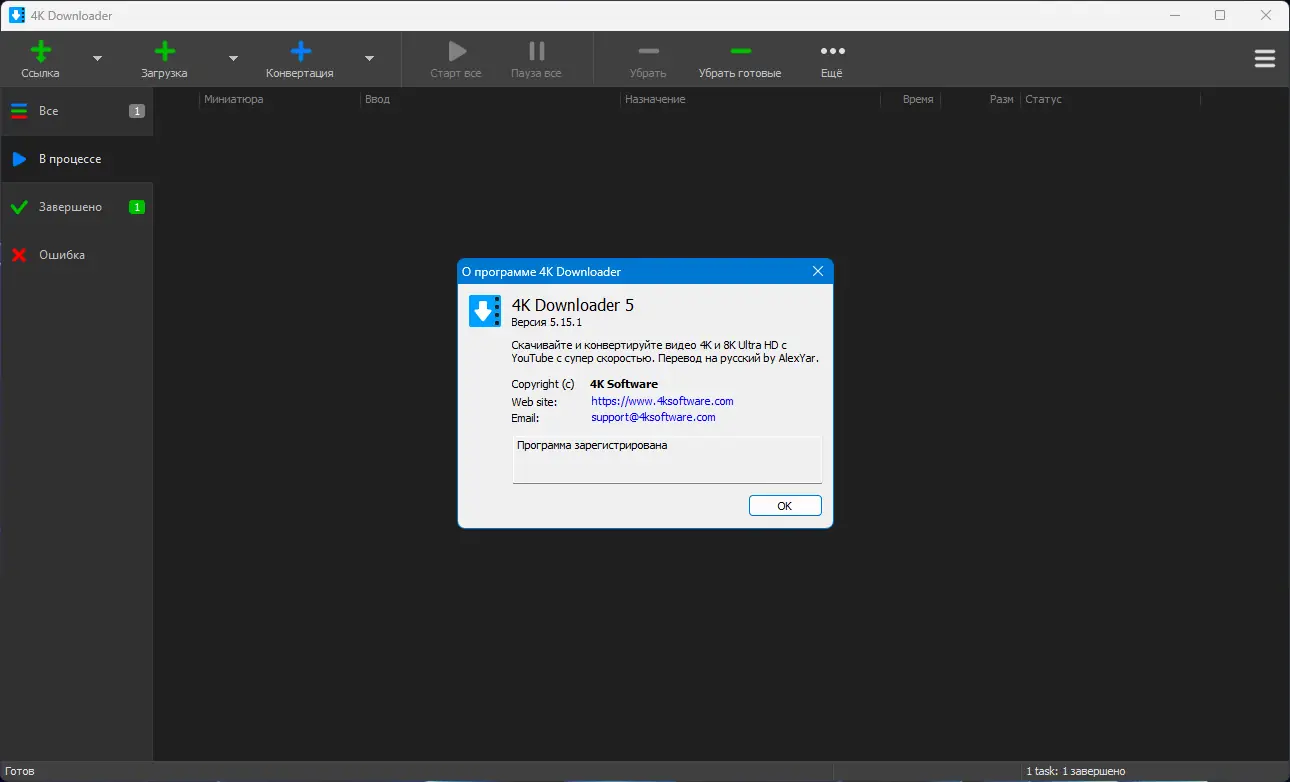
Task: Click the 4K Software copyright name
Action: pyautogui.click(x=624, y=384)
